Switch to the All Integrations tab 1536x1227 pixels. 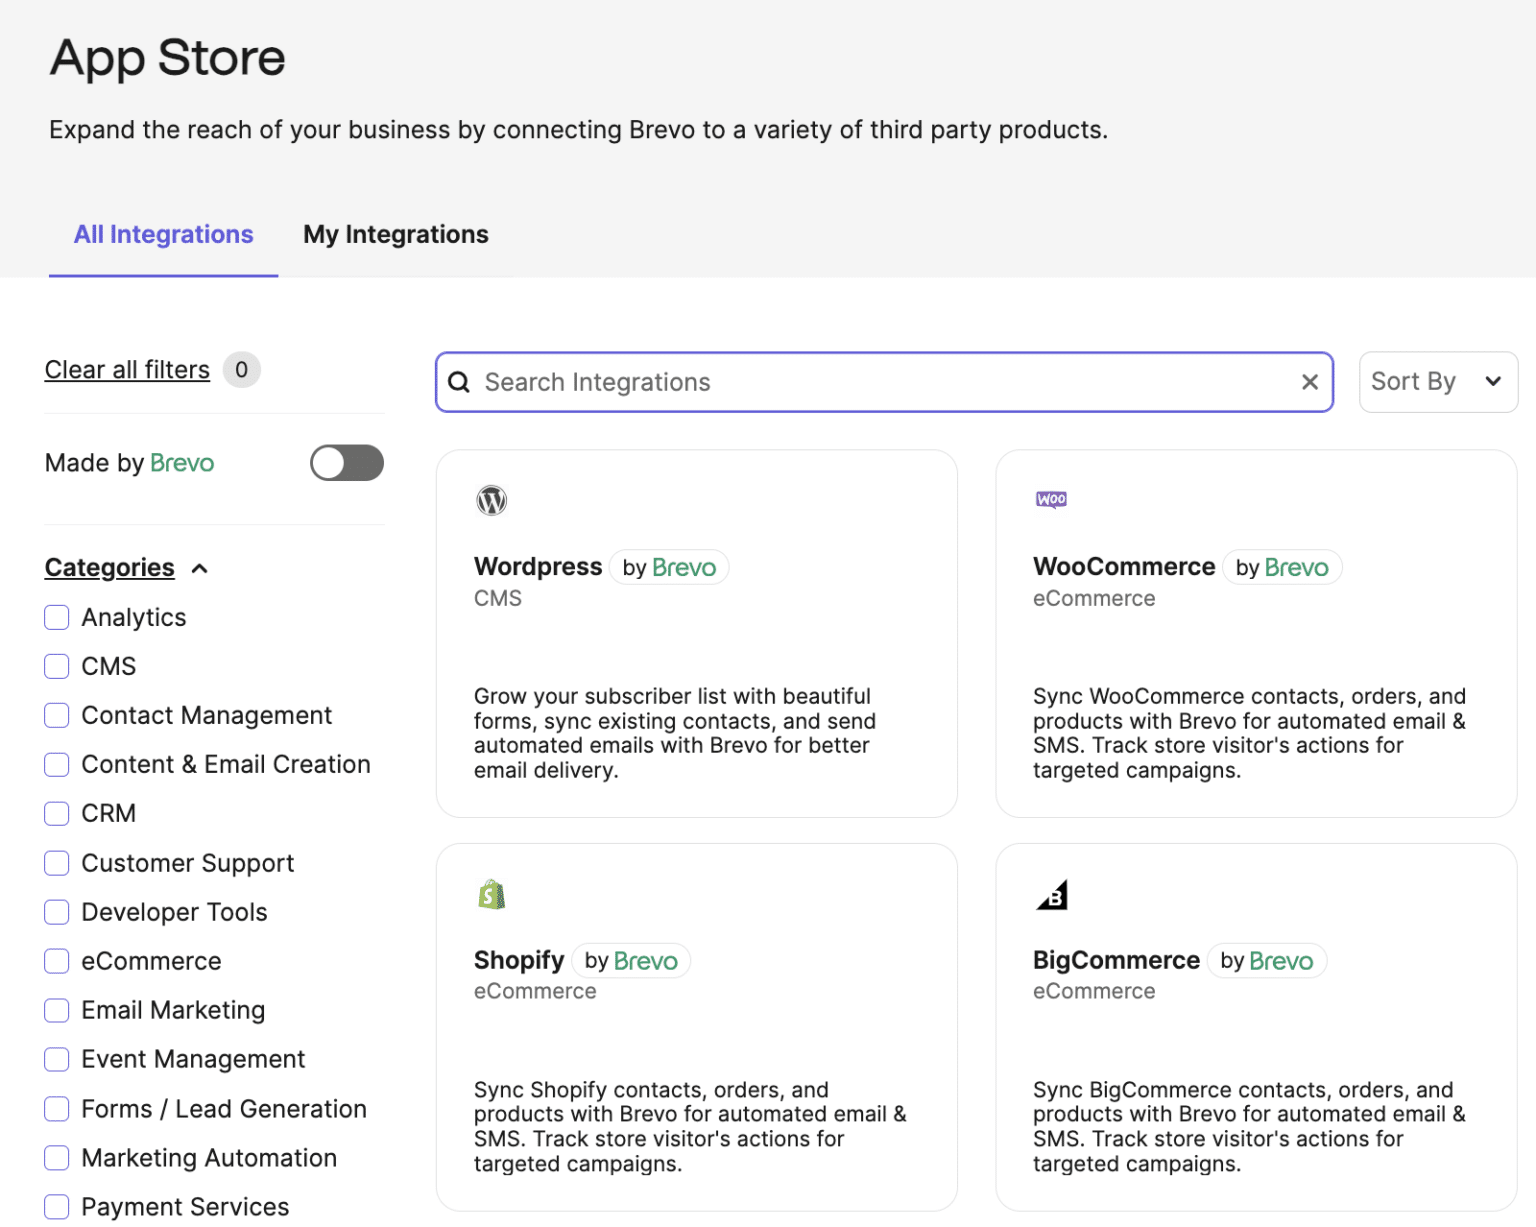point(164,234)
